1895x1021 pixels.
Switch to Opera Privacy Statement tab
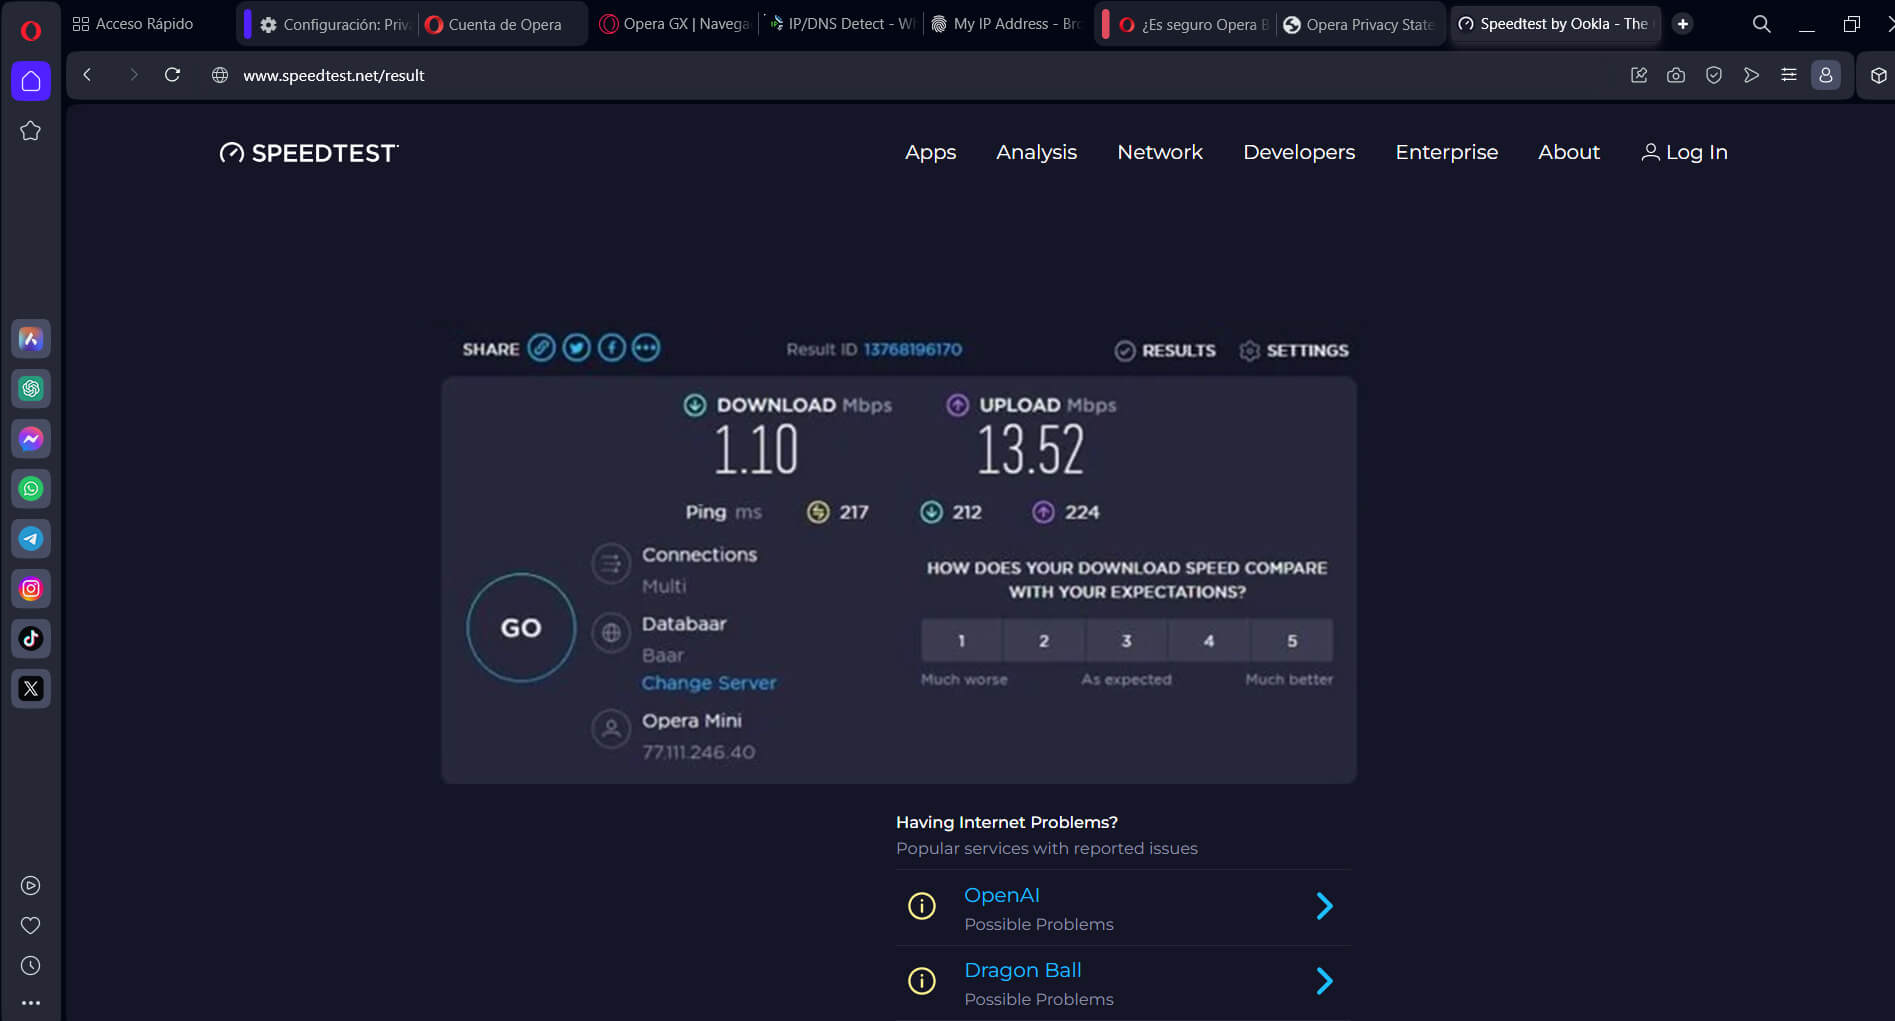pyautogui.click(x=1360, y=24)
